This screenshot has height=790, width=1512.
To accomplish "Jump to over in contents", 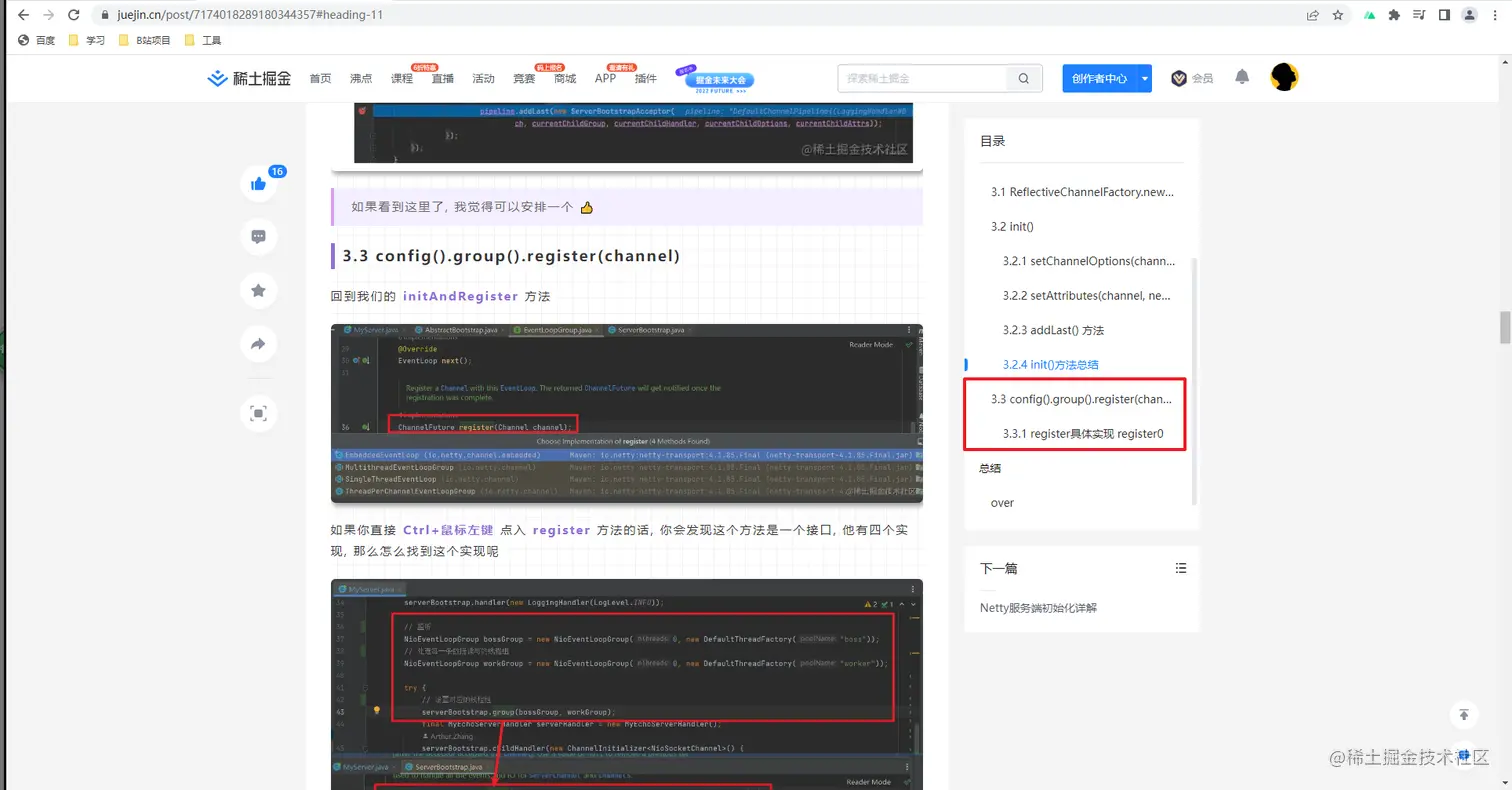I will [1002, 503].
